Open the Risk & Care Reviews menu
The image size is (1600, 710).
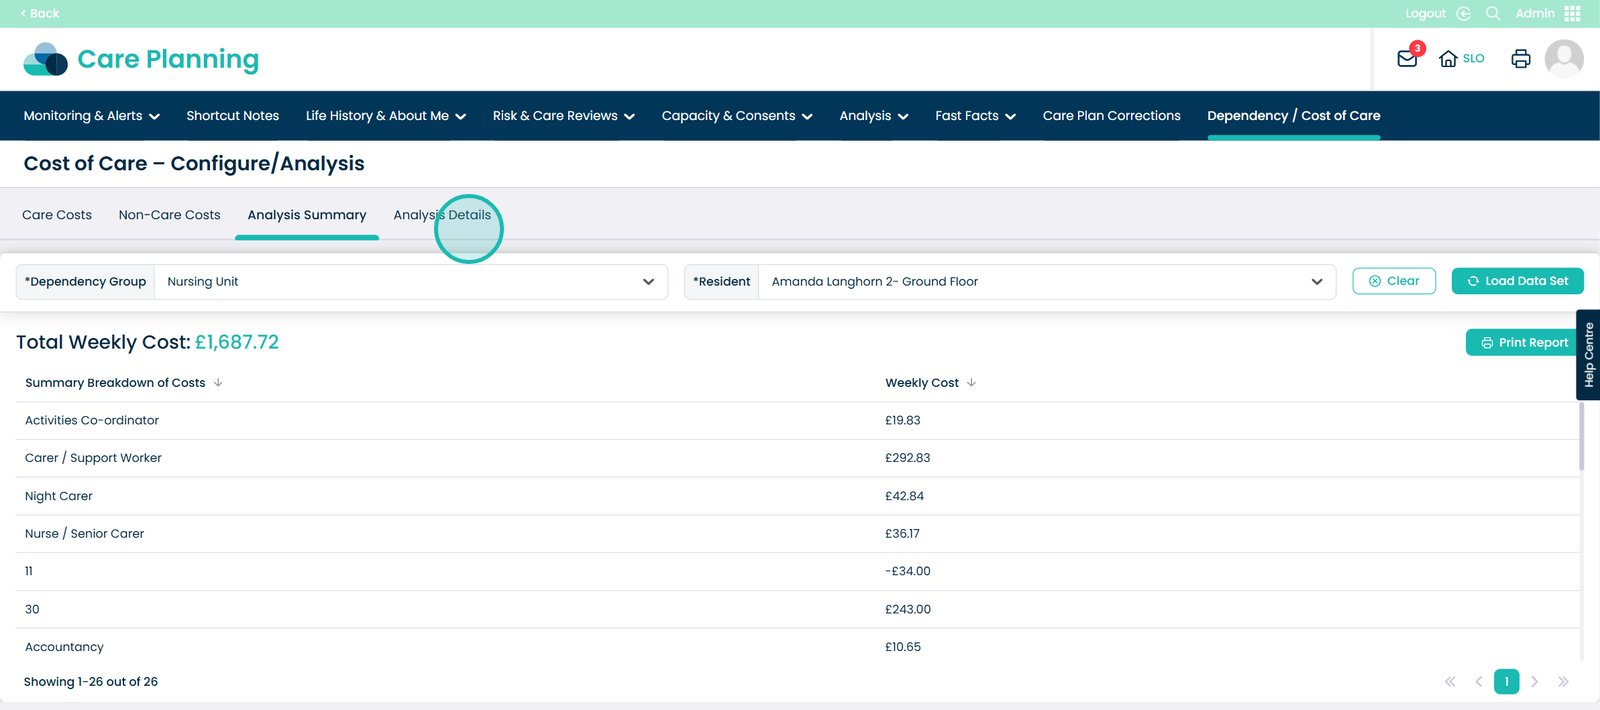563,116
